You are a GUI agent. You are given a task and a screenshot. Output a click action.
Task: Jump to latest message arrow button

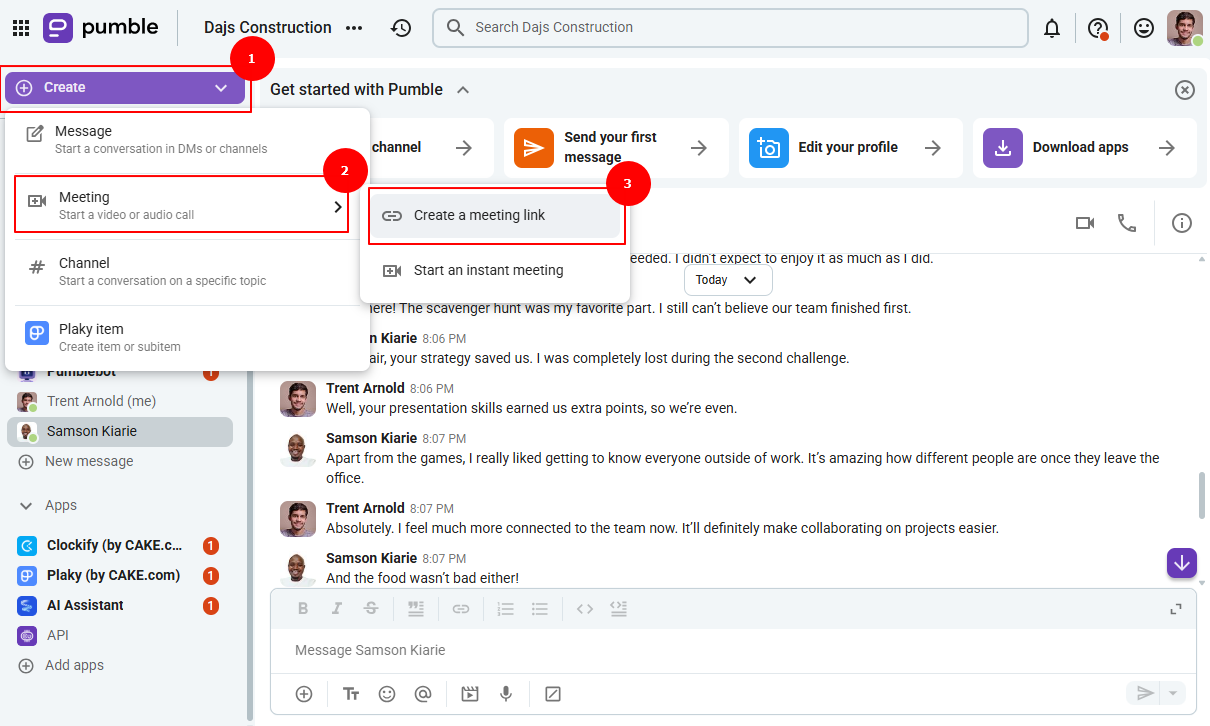[1182, 563]
